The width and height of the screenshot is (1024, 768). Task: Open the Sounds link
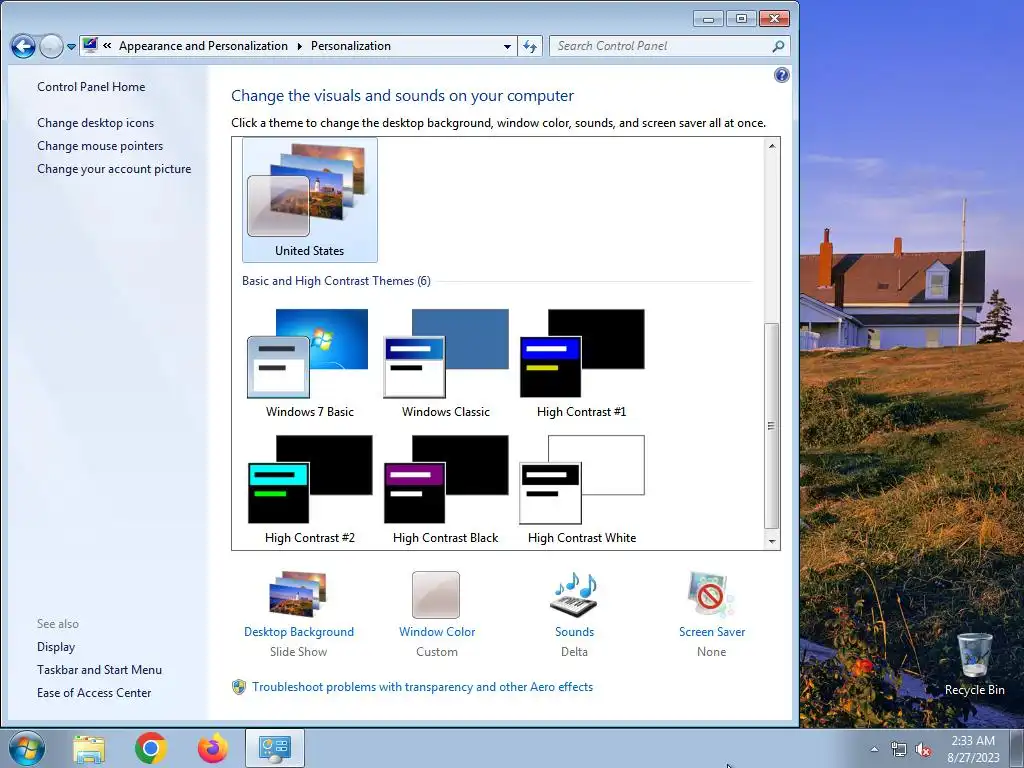pyautogui.click(x=574, y=632)
